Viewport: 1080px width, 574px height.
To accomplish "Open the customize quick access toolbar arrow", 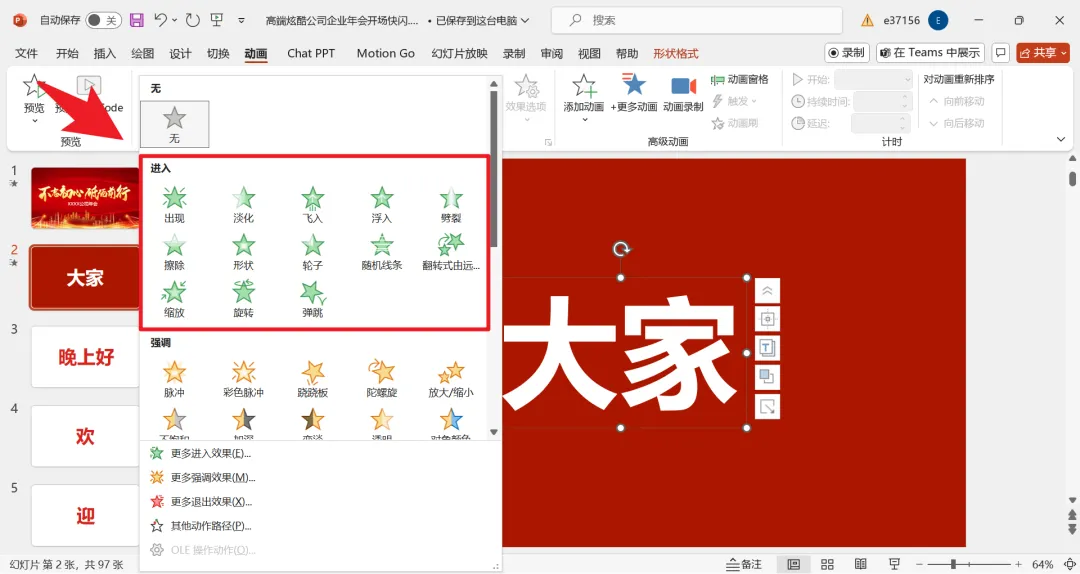I will [x=241, y=21].
